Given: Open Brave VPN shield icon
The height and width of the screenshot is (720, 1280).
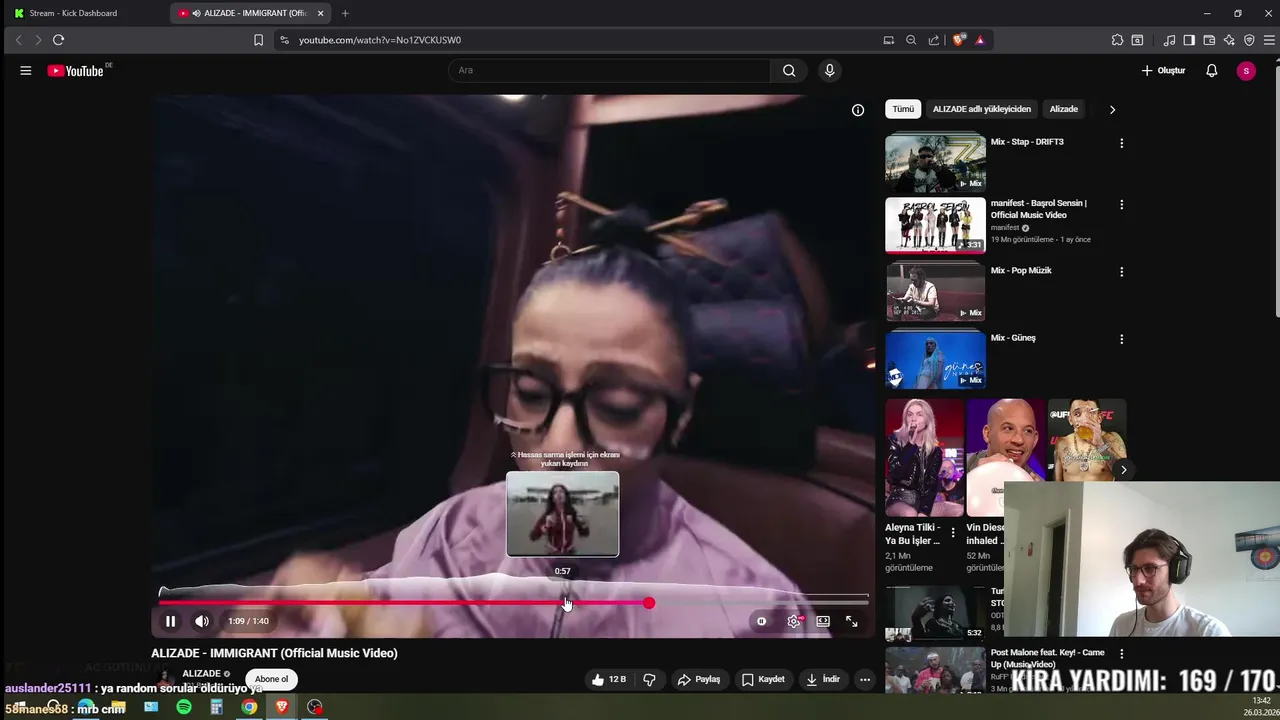Looking at the screenshot, I should point(1249,40).
